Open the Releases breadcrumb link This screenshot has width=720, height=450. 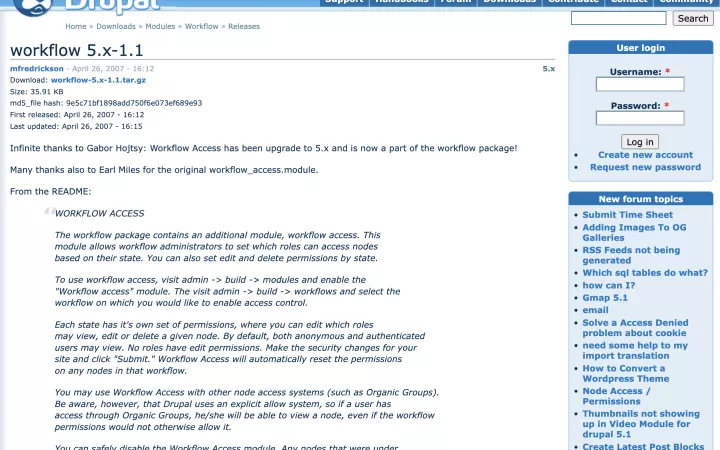point(244,27)
